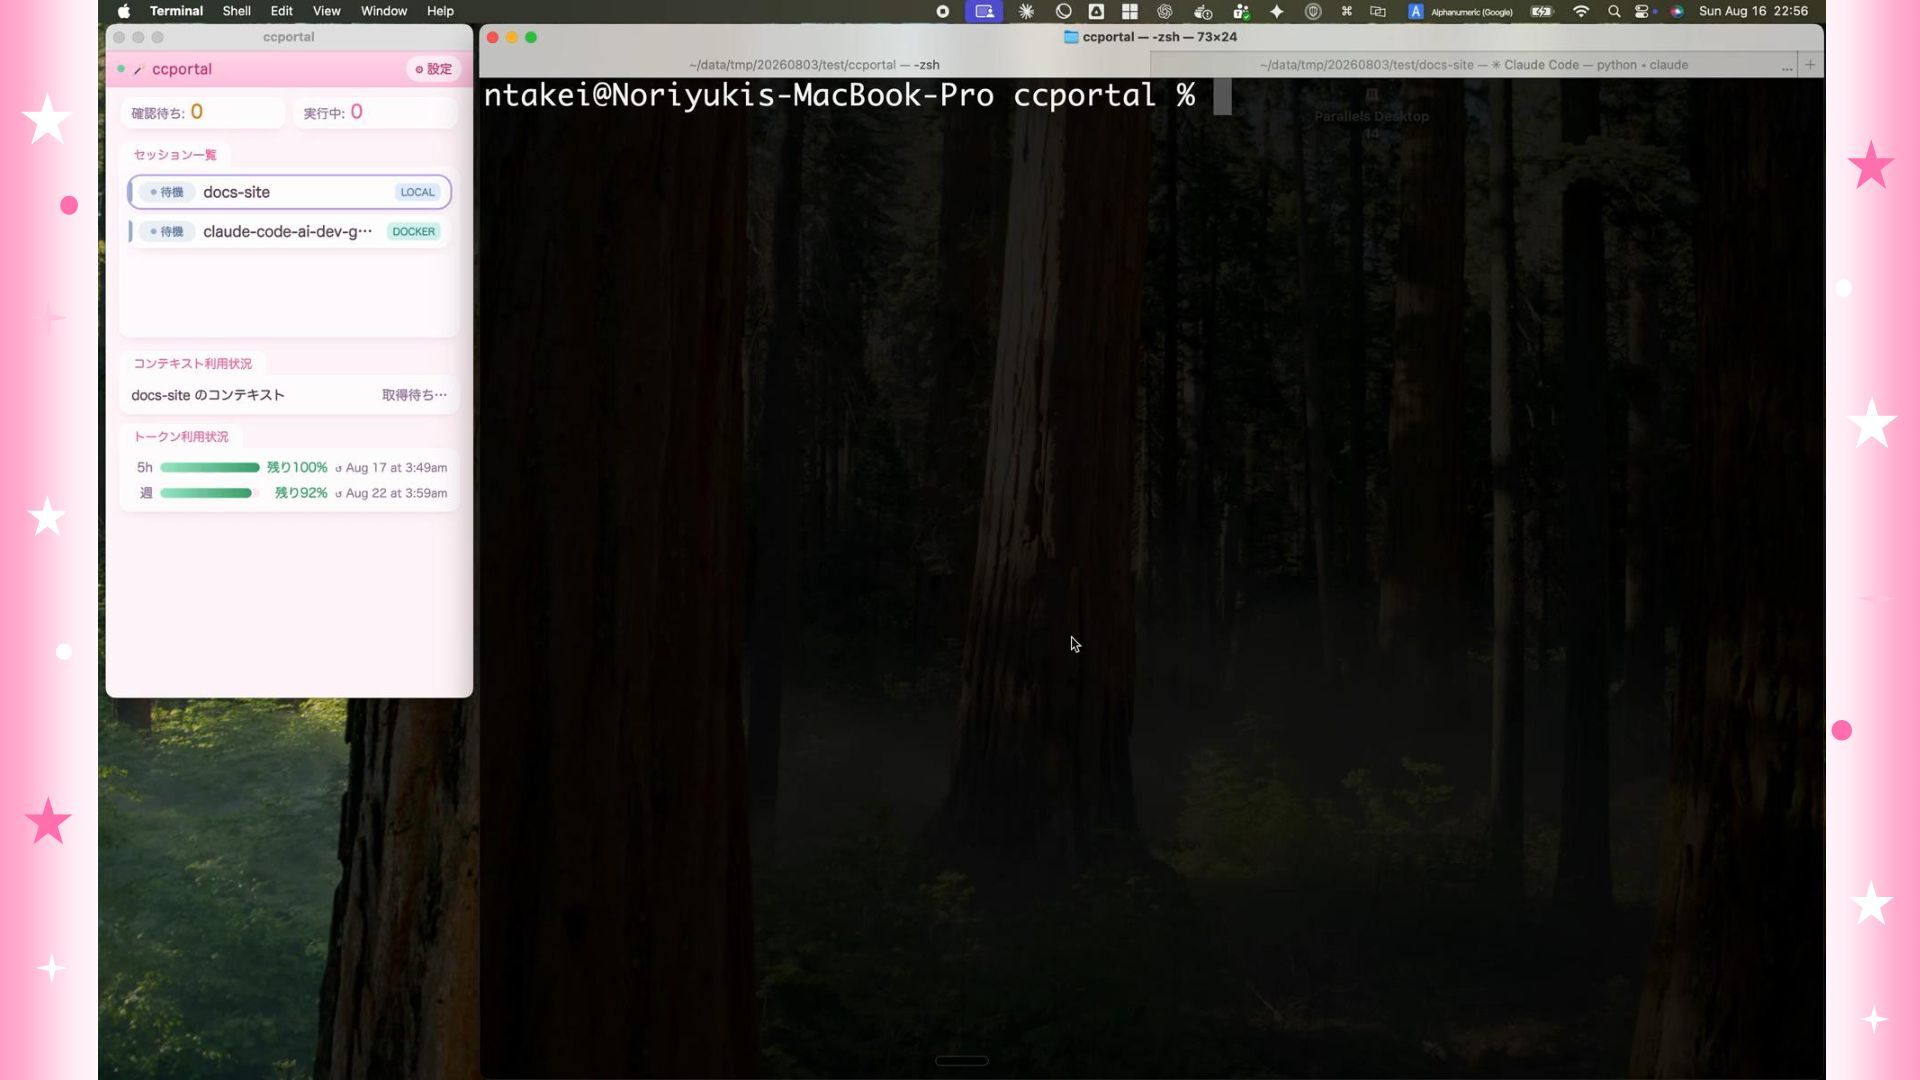
Task: Click the docs-site のコンテキスト row
Action: pos(289,395)
